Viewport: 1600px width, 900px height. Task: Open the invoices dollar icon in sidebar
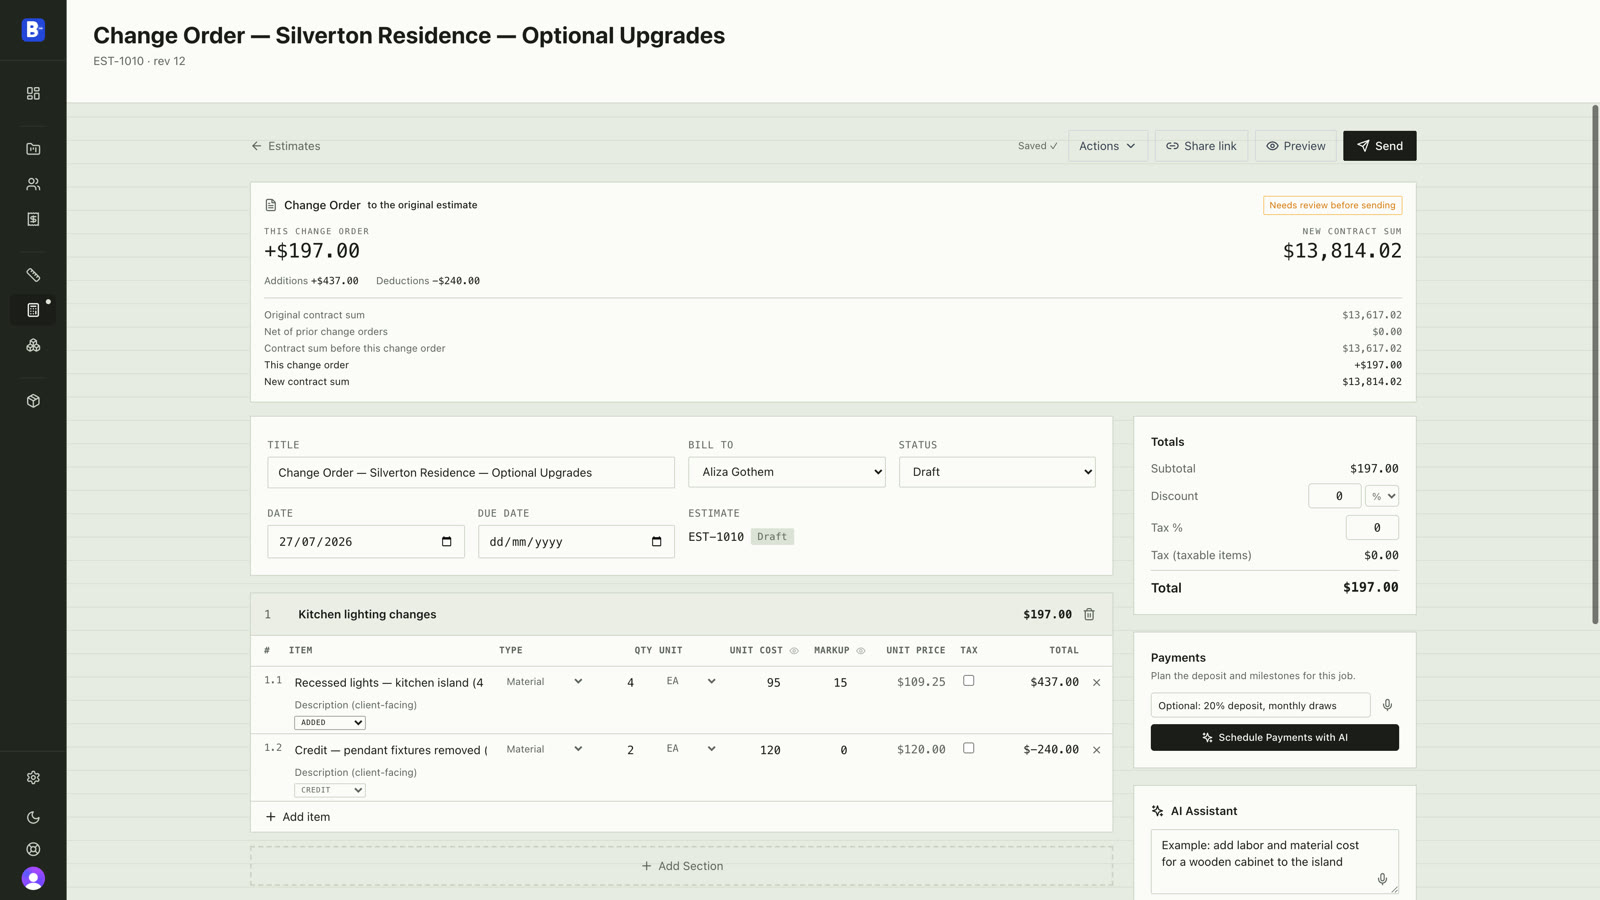tap(33, 219)
